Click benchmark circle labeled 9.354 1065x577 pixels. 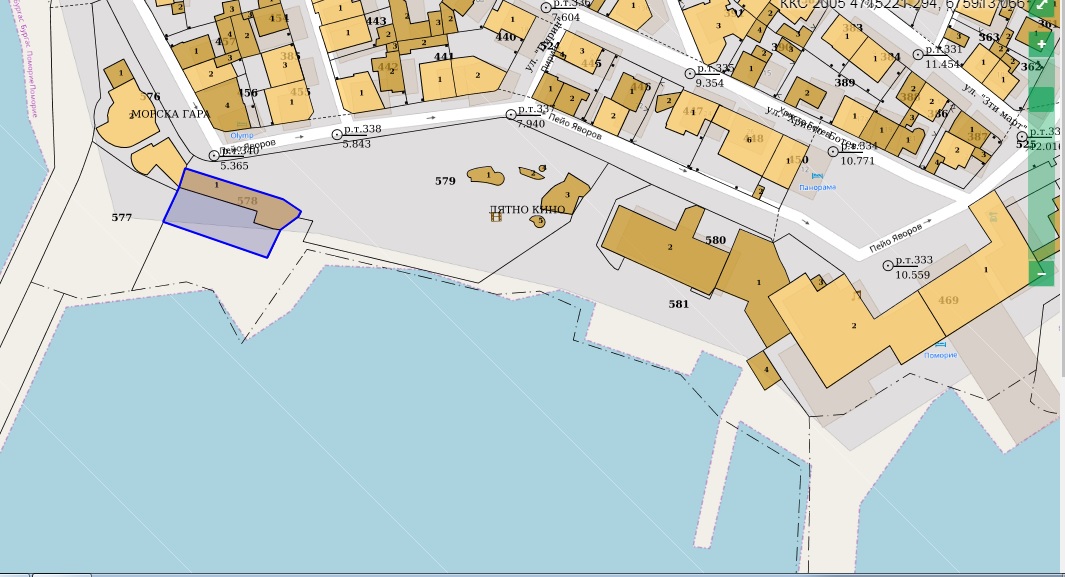[x=689, y=74]
